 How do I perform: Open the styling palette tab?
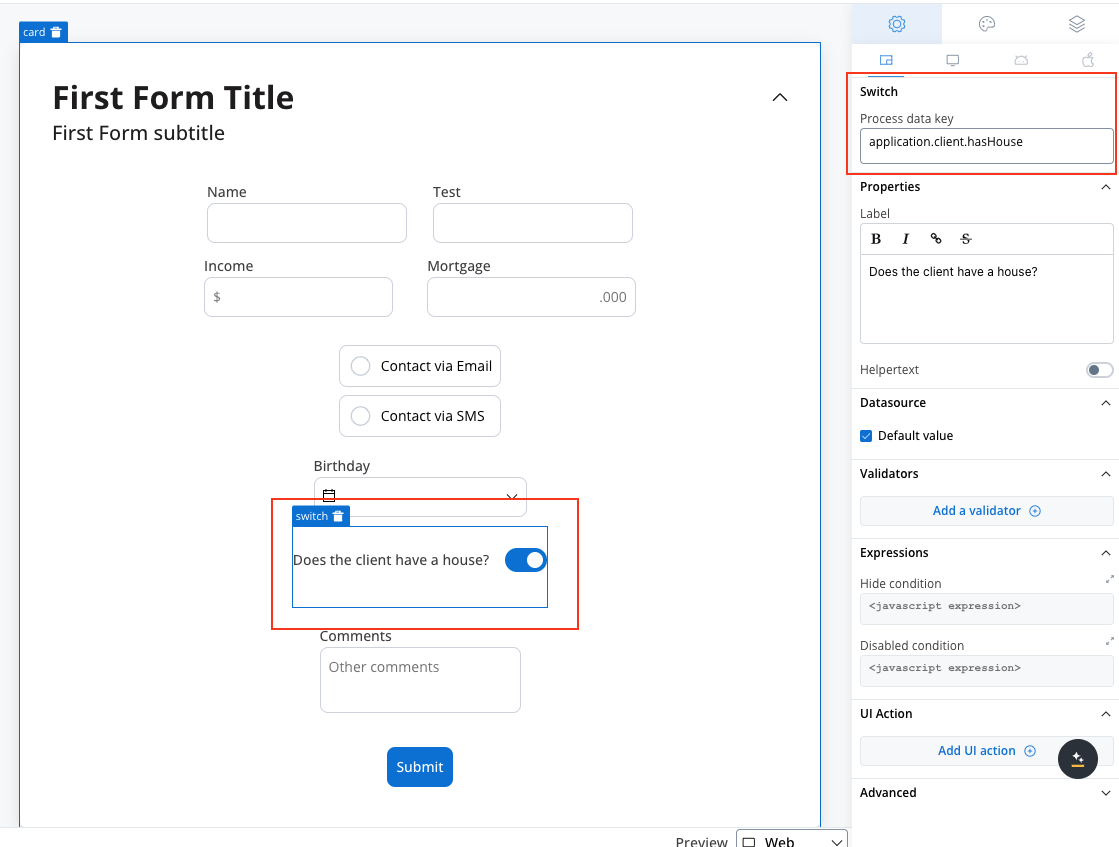point(987,24)
